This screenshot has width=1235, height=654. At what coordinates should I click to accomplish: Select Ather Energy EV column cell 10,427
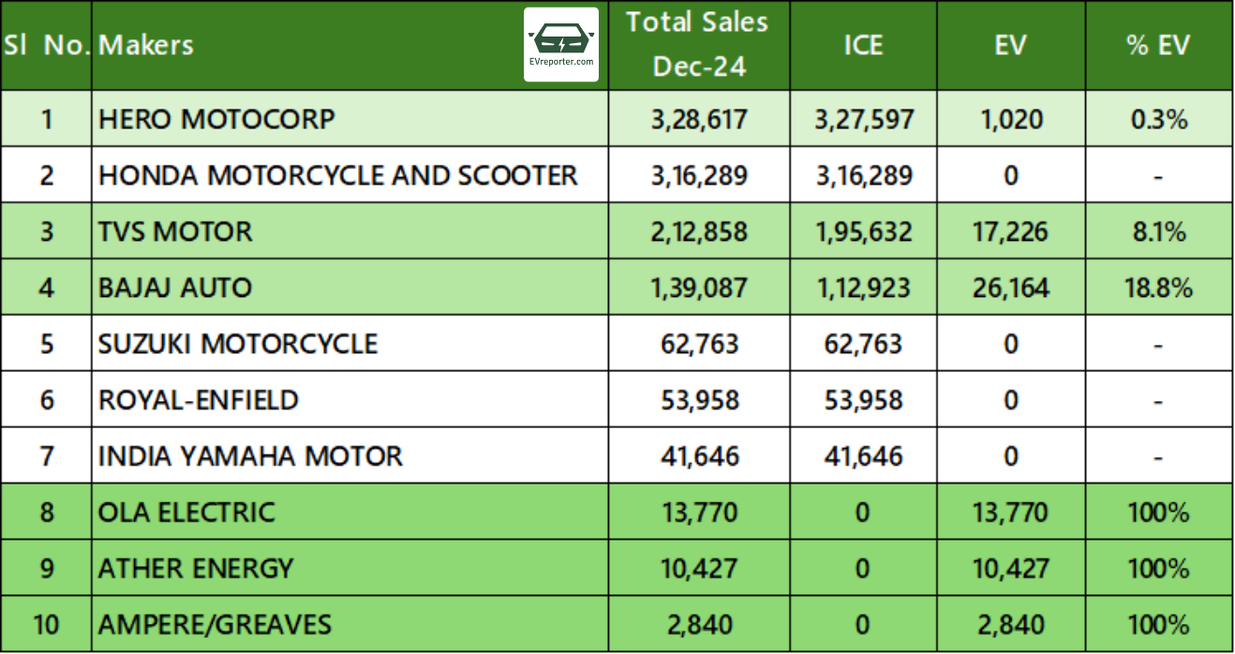(x=1011, y=568)
